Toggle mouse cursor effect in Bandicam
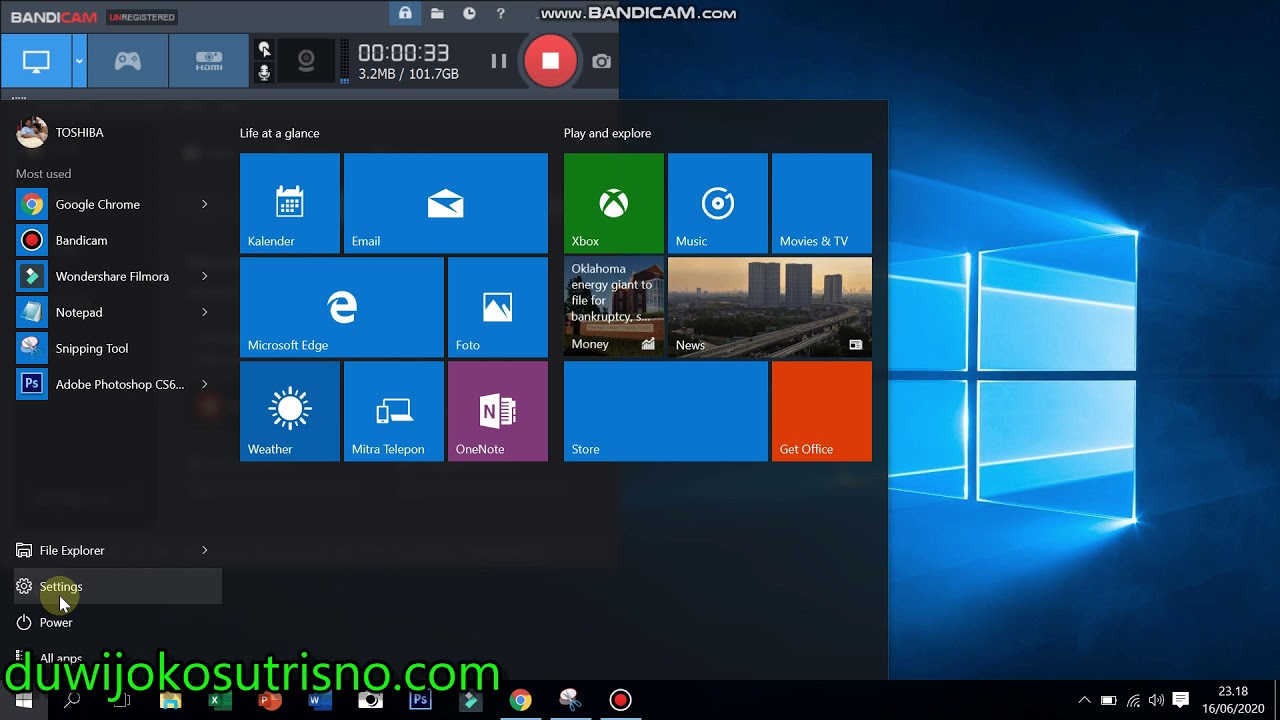The image size is (1280, 720). click(x=264, y=49)
